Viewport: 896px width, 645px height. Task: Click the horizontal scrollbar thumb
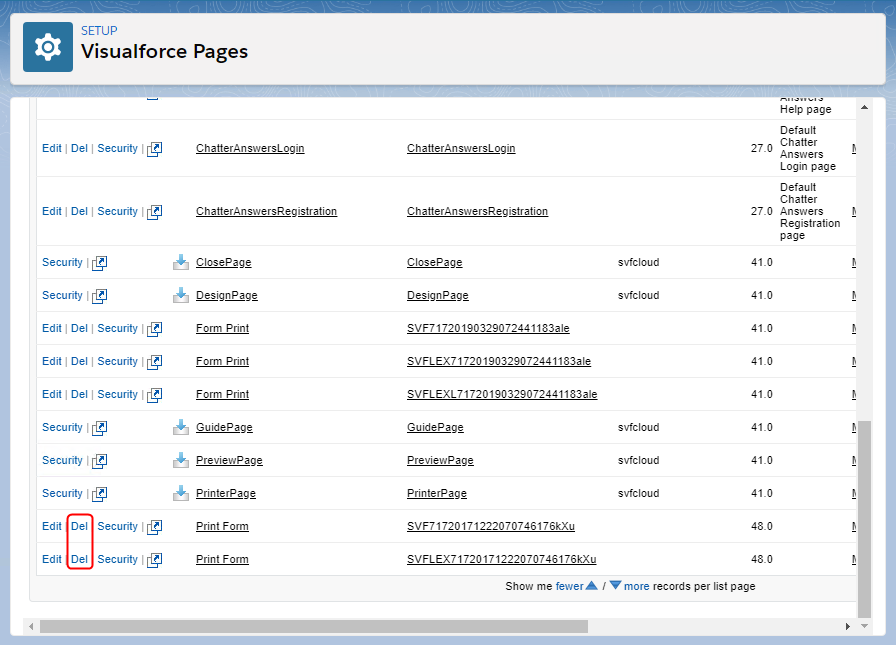(x=314, y=627)
